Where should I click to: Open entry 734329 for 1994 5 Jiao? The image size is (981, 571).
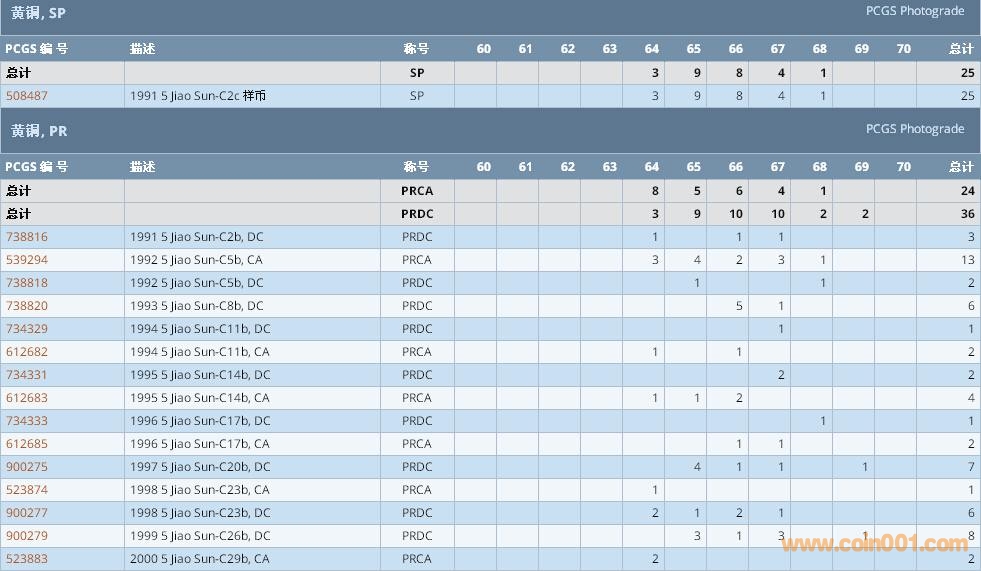pos(27,329)
